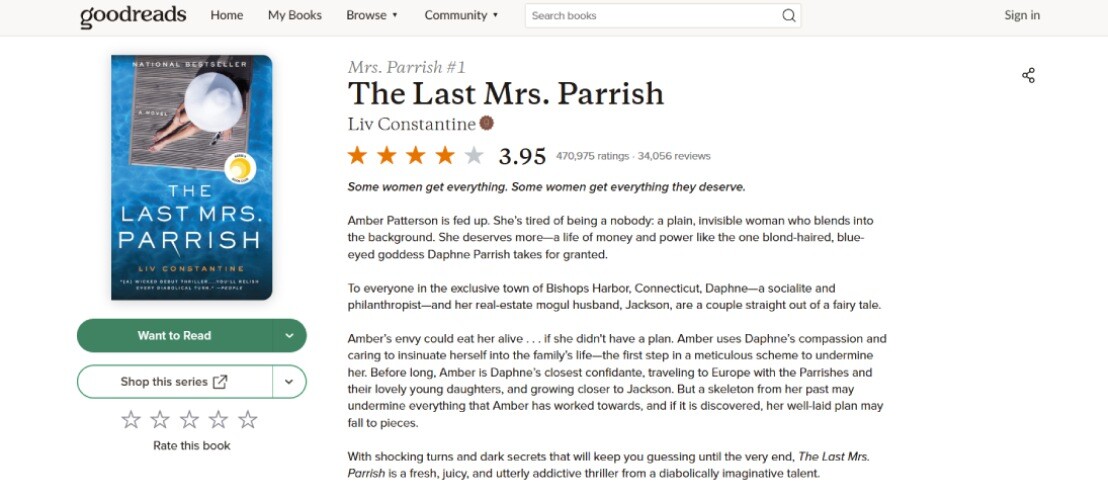The height and width of the screenshot is (500, 1108).
Task: Expand the Shop this series dropdown arrow
Action: point(289,381)
